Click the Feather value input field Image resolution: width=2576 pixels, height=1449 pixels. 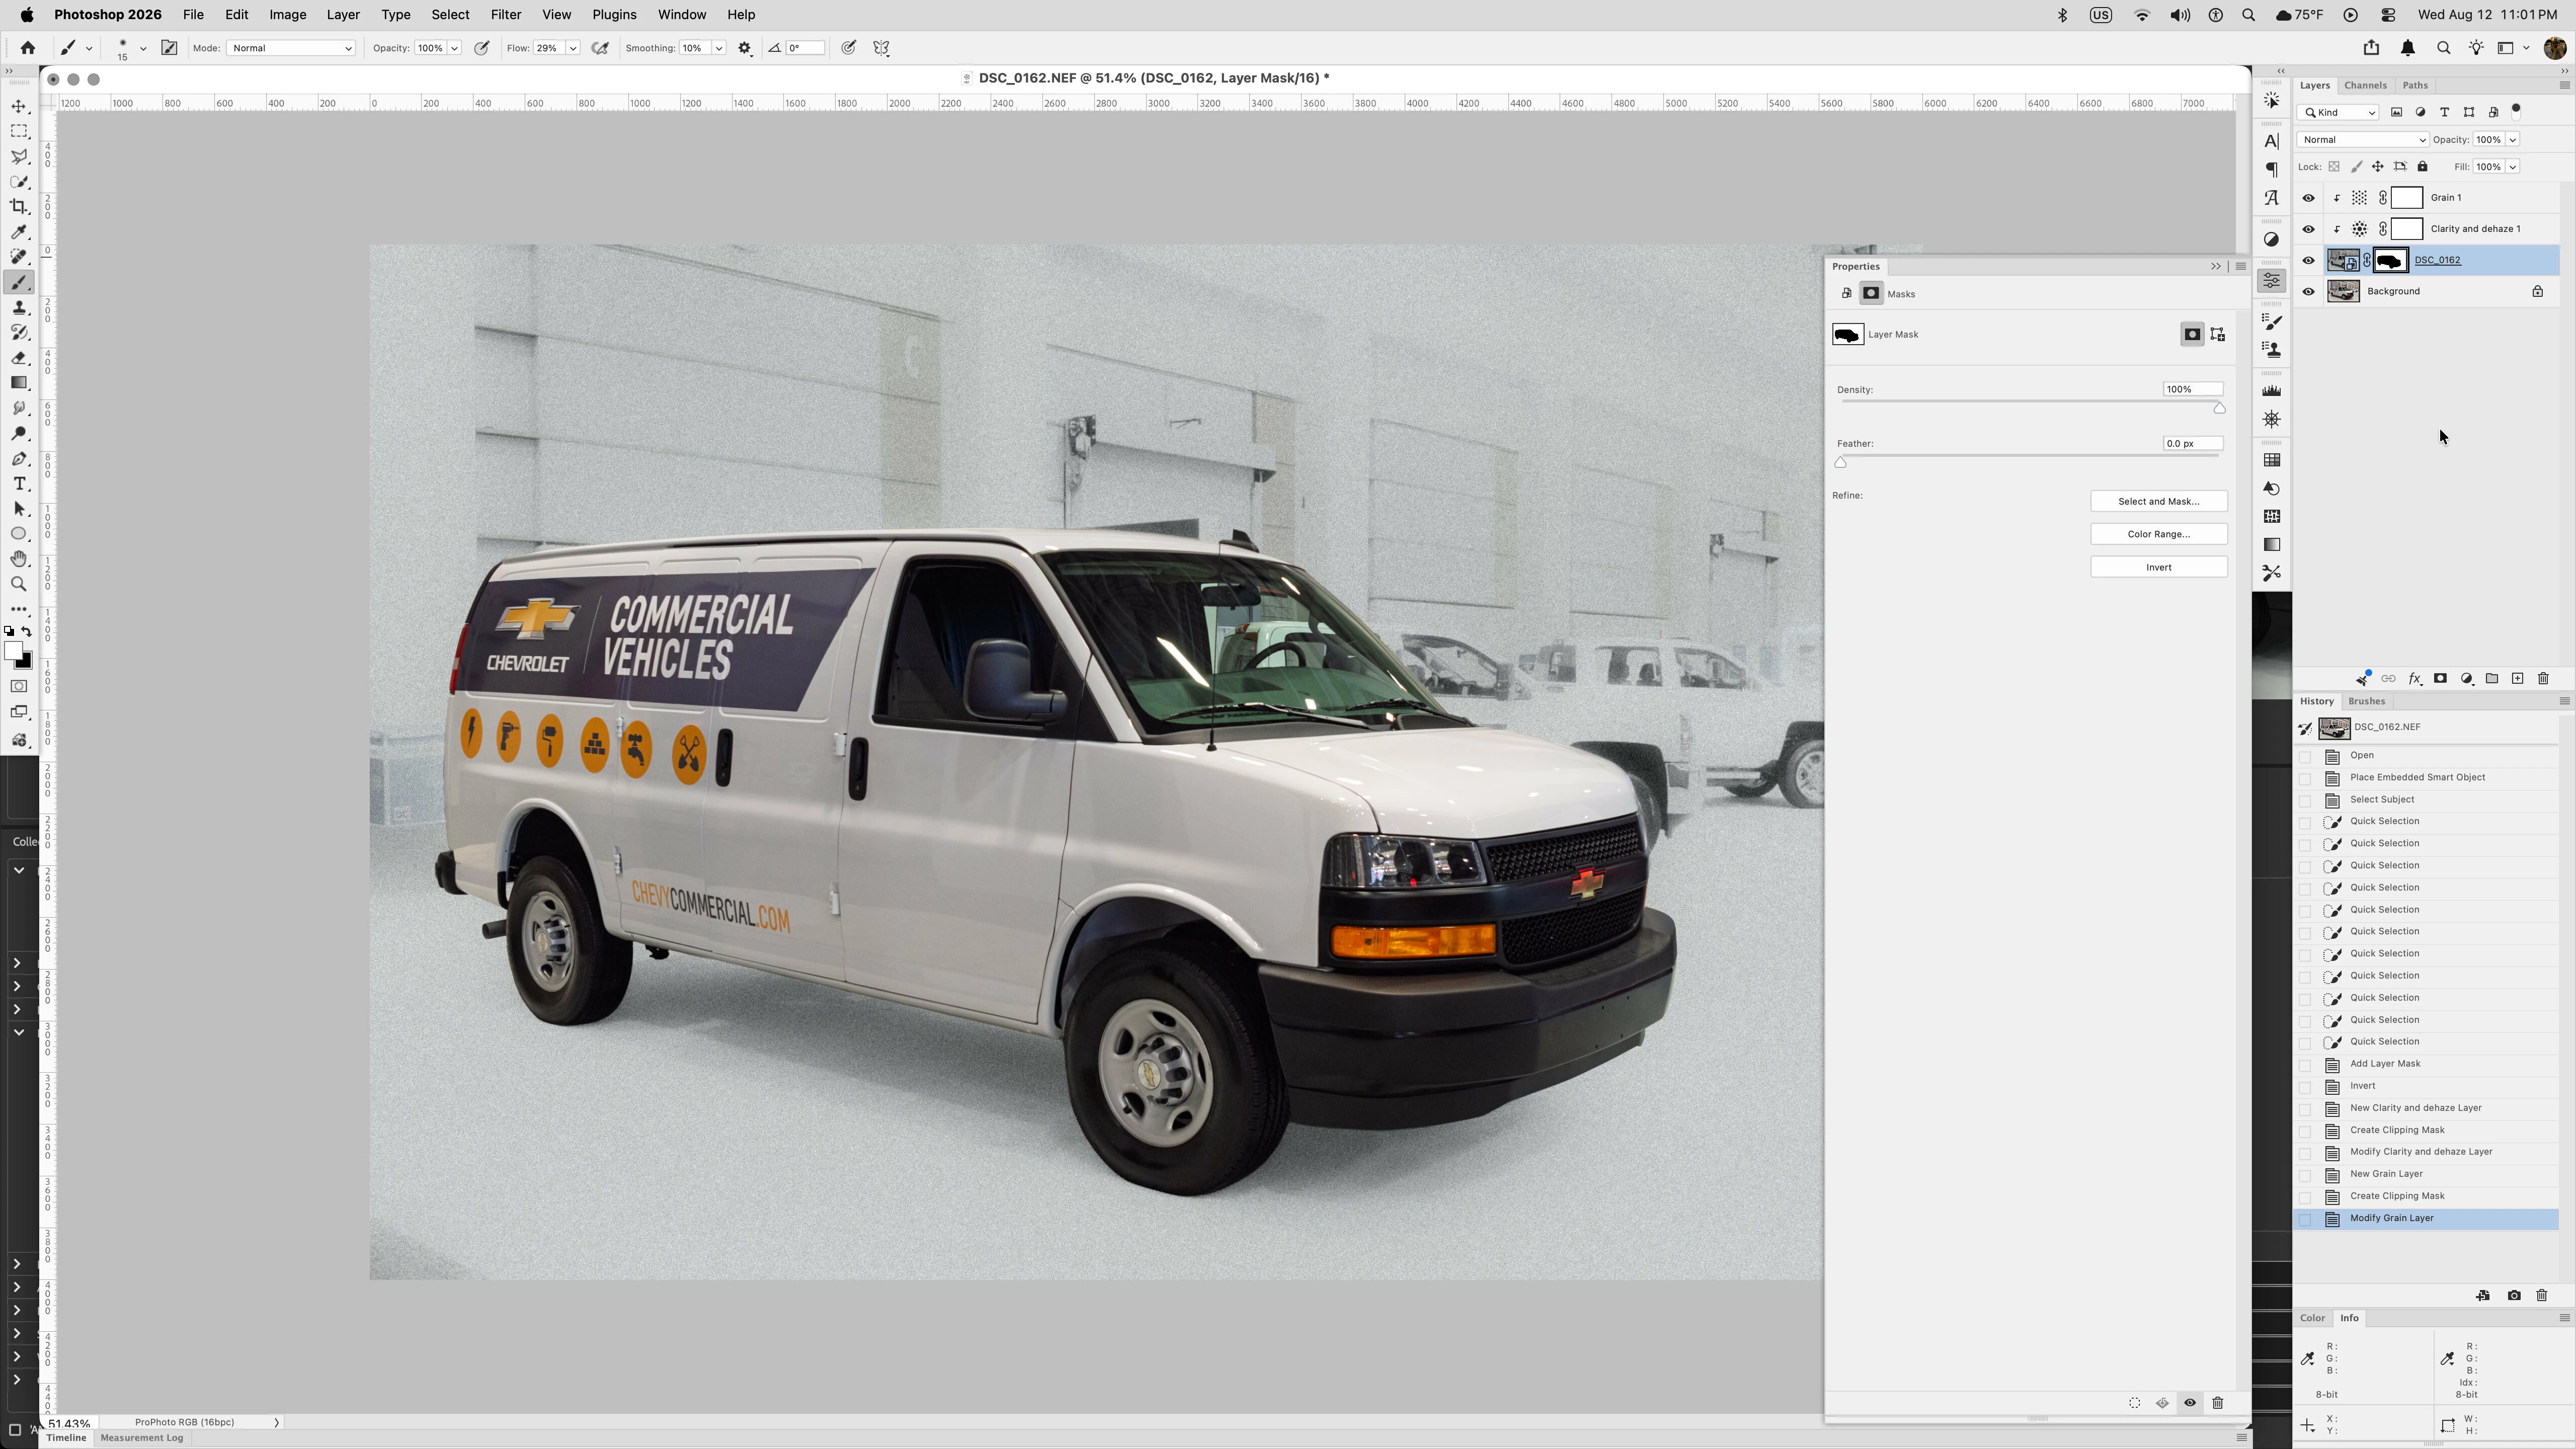[2192, 444]
